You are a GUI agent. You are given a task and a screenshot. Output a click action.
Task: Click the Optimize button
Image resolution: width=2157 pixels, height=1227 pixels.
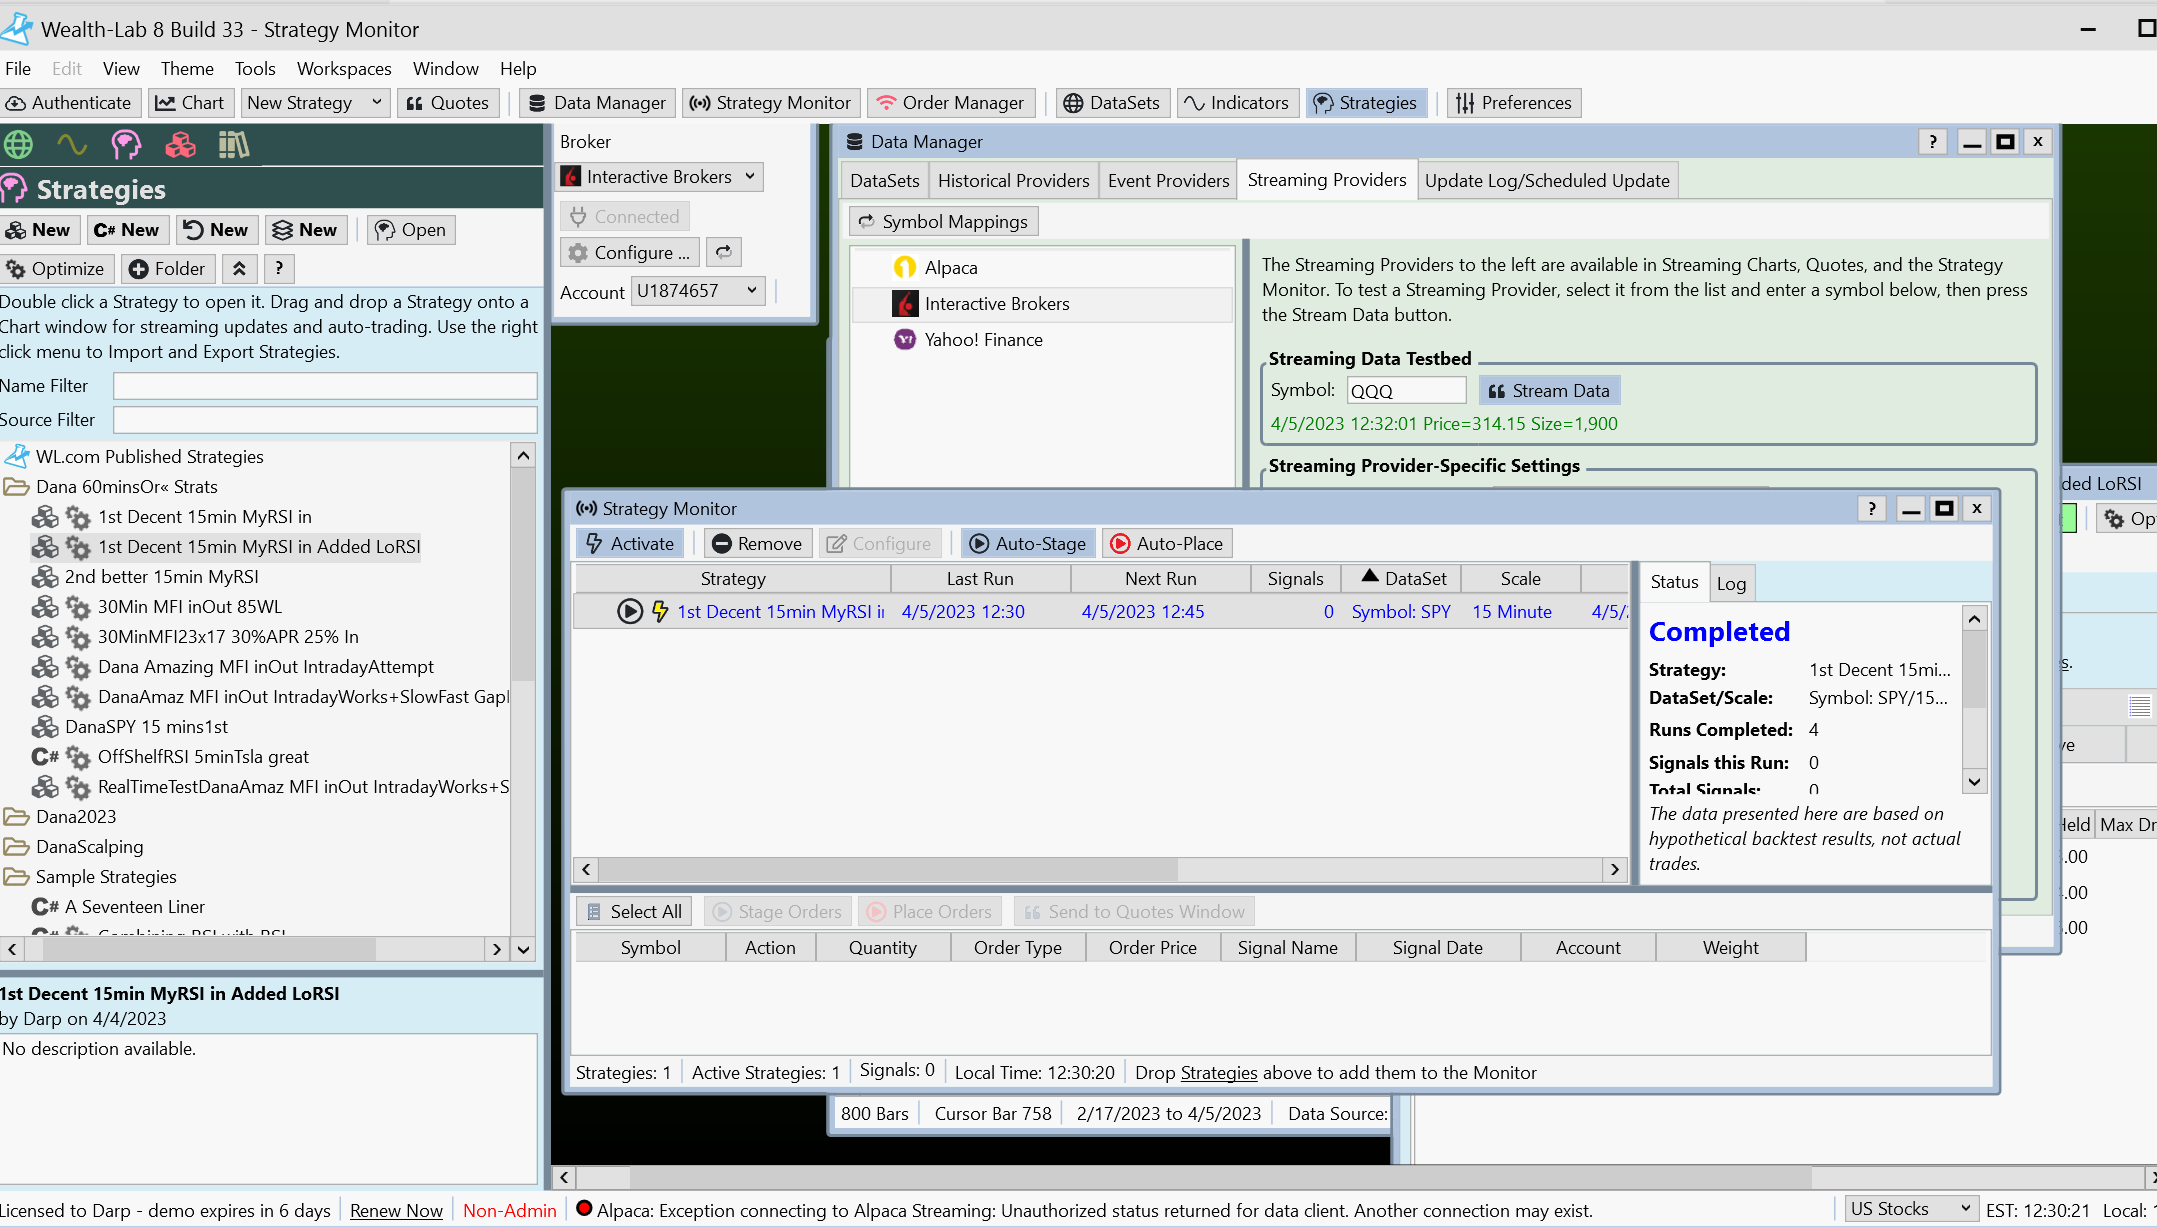pos(57,268)
